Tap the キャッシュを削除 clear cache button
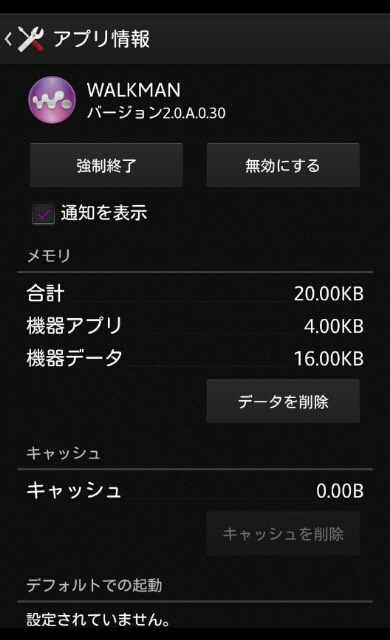 coord(283,533)
